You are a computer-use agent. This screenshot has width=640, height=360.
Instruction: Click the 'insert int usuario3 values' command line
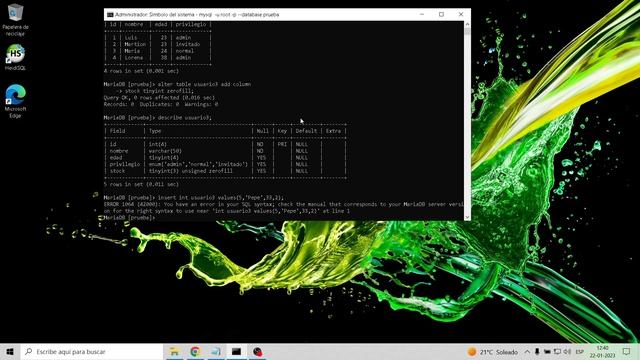(x=193, y=198)
